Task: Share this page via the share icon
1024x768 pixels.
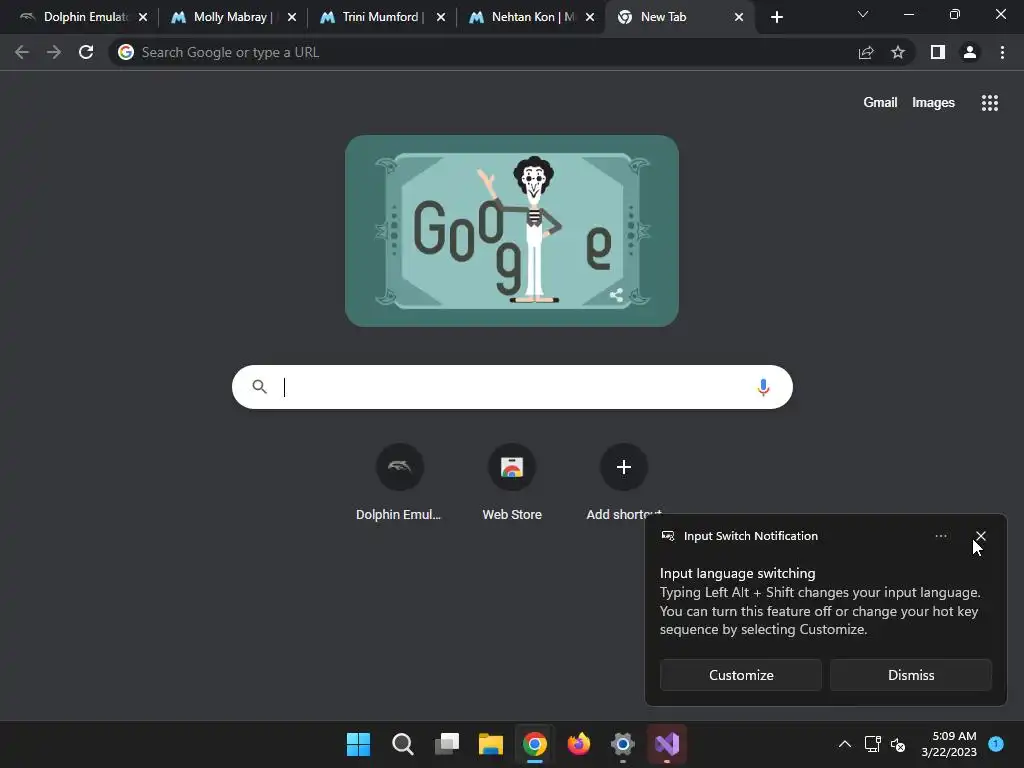Action: (866, 52)
